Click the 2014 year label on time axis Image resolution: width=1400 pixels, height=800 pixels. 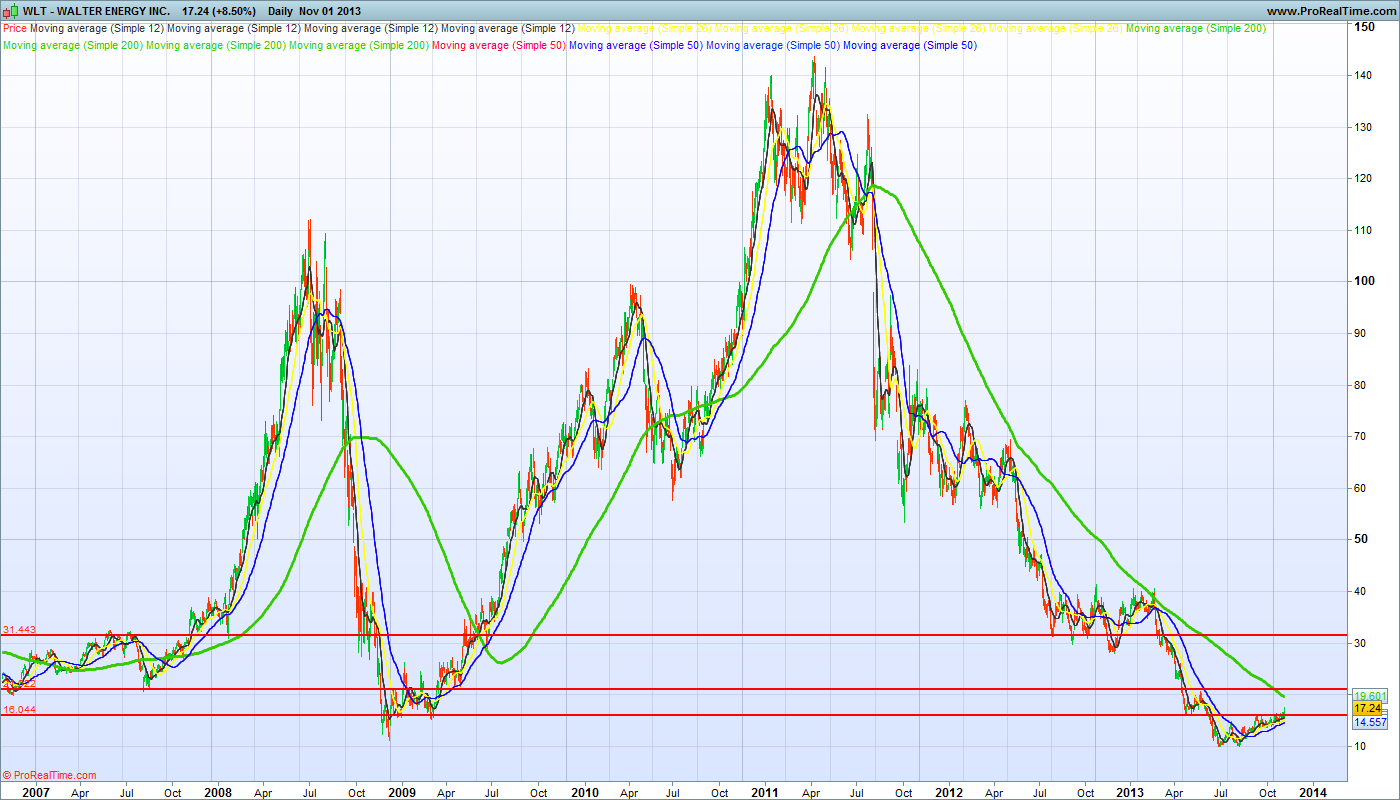(1313, 792)
